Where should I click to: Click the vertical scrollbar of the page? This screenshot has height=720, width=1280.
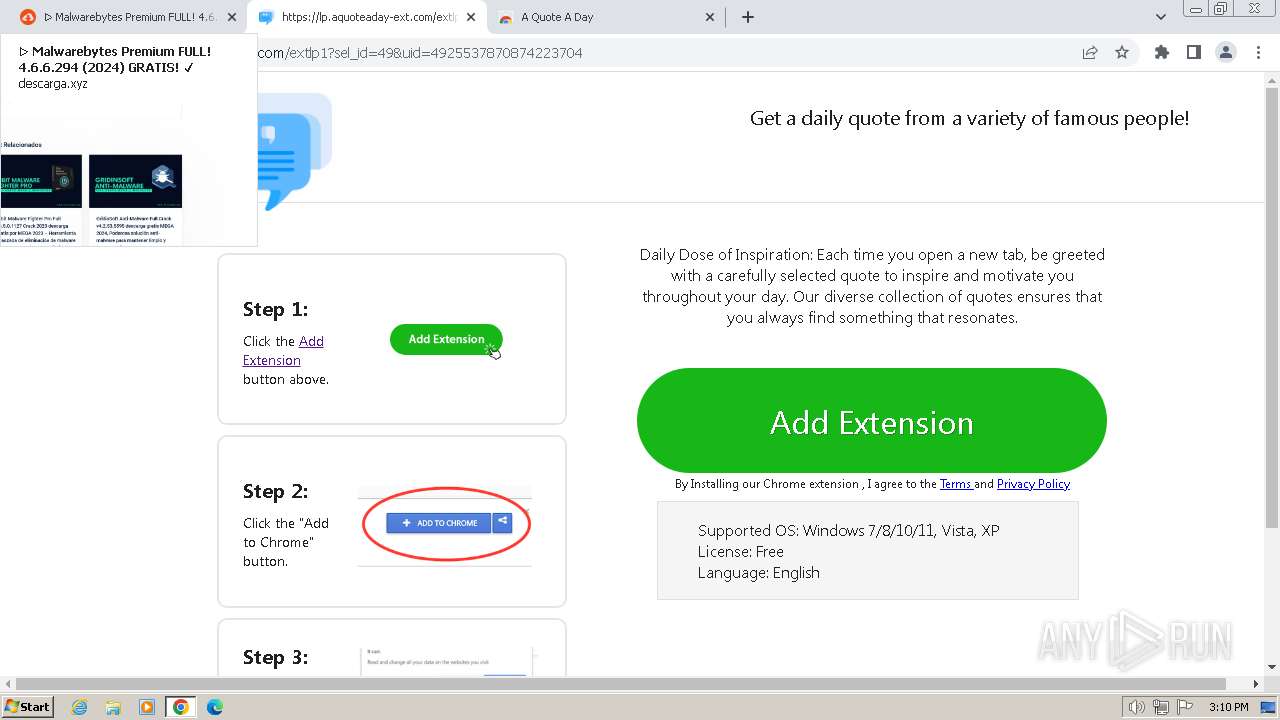point(1270,310)
